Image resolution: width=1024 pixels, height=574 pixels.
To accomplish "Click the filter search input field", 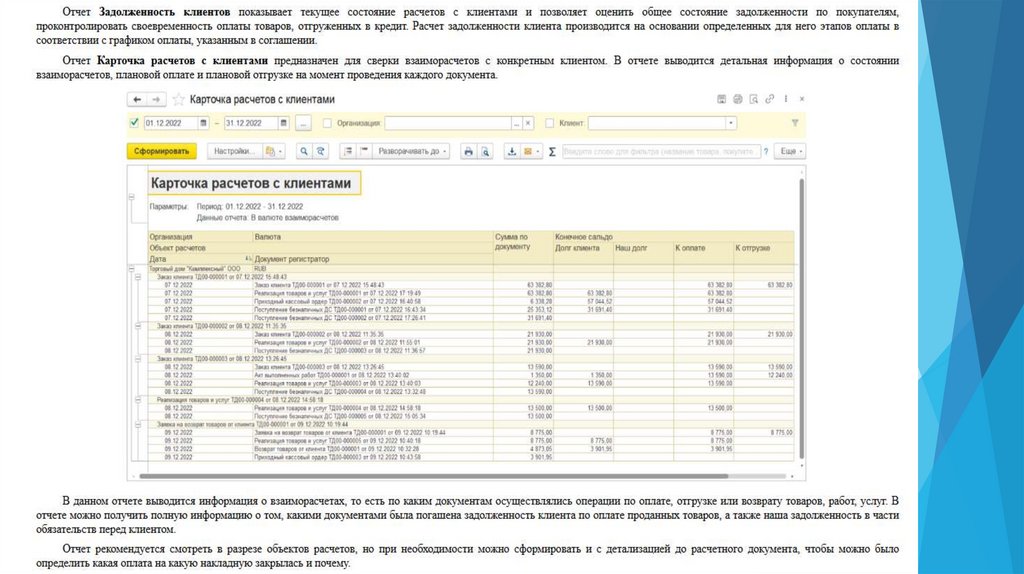I will [662, 151].
